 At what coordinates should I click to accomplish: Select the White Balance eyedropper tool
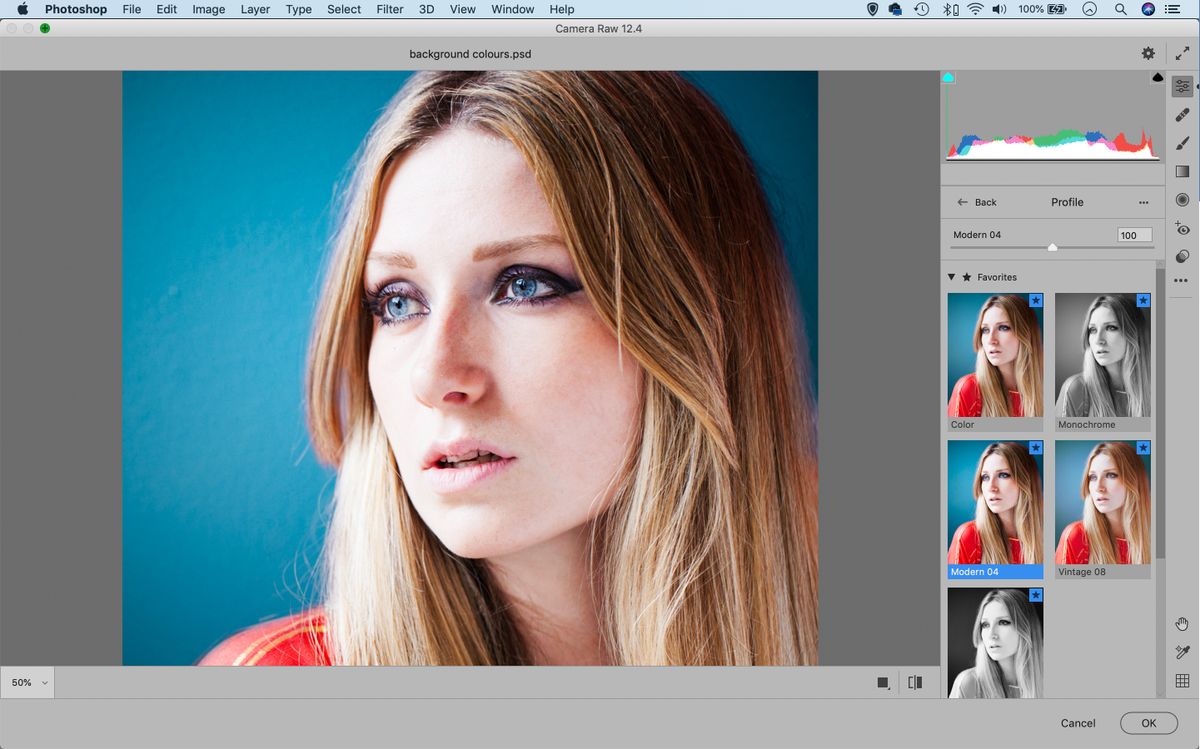(1183, 650)
